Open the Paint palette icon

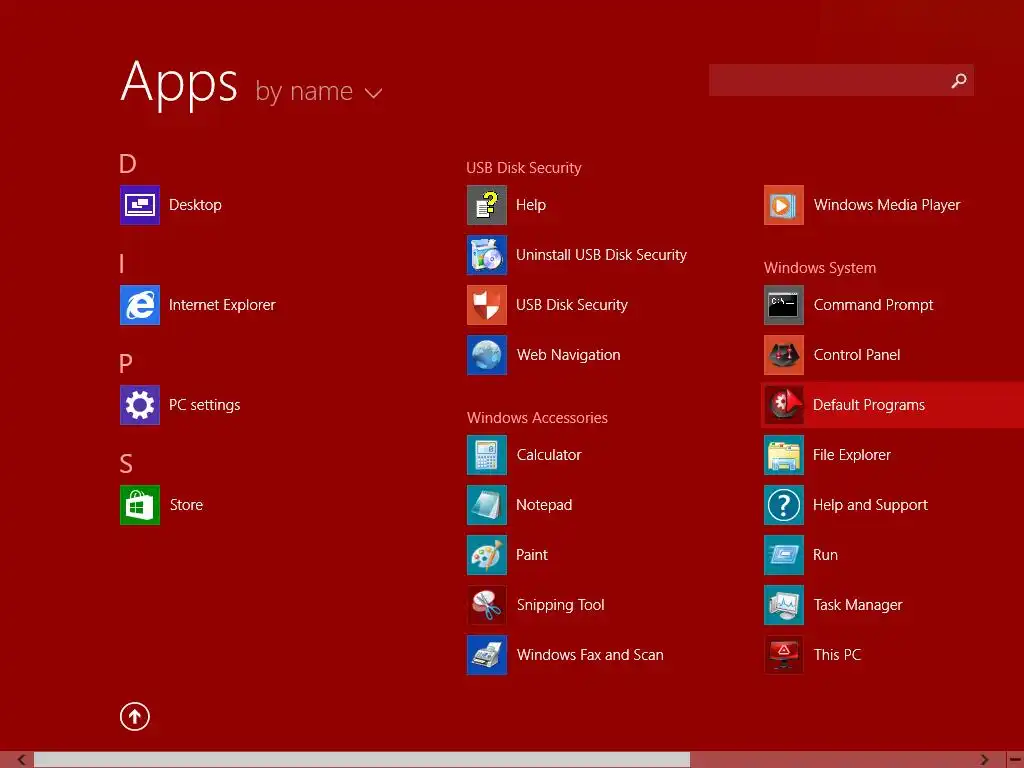(487, 555)
